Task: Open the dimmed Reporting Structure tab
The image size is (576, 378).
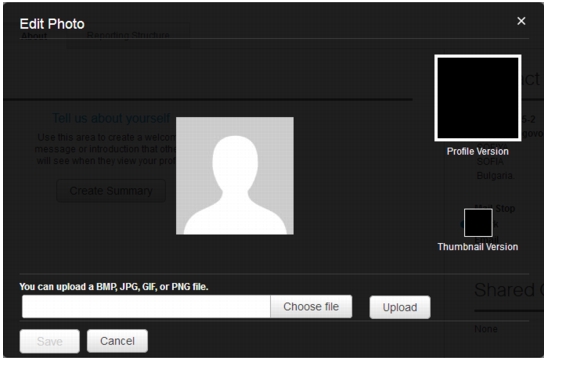Action: coord(128,36)
